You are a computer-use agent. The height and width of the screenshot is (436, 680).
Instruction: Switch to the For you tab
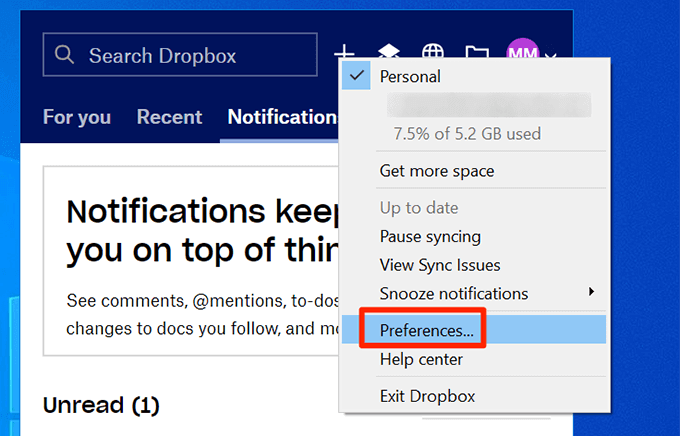pos(77,117)
